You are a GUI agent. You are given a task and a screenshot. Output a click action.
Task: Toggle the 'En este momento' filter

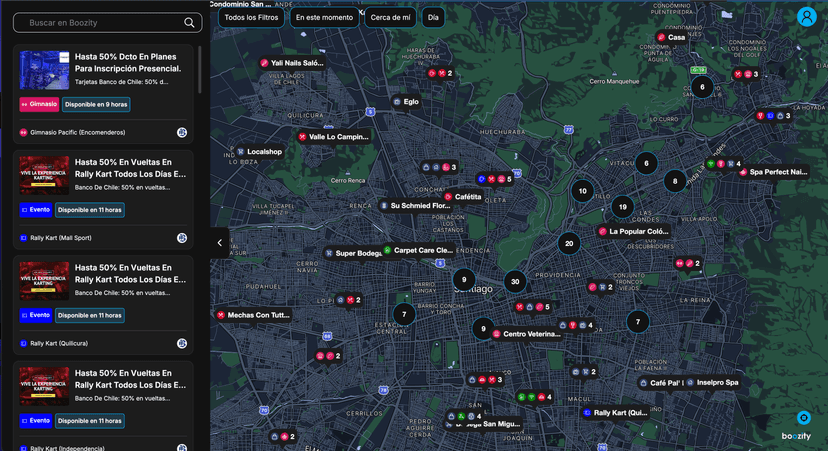point(325,17)
